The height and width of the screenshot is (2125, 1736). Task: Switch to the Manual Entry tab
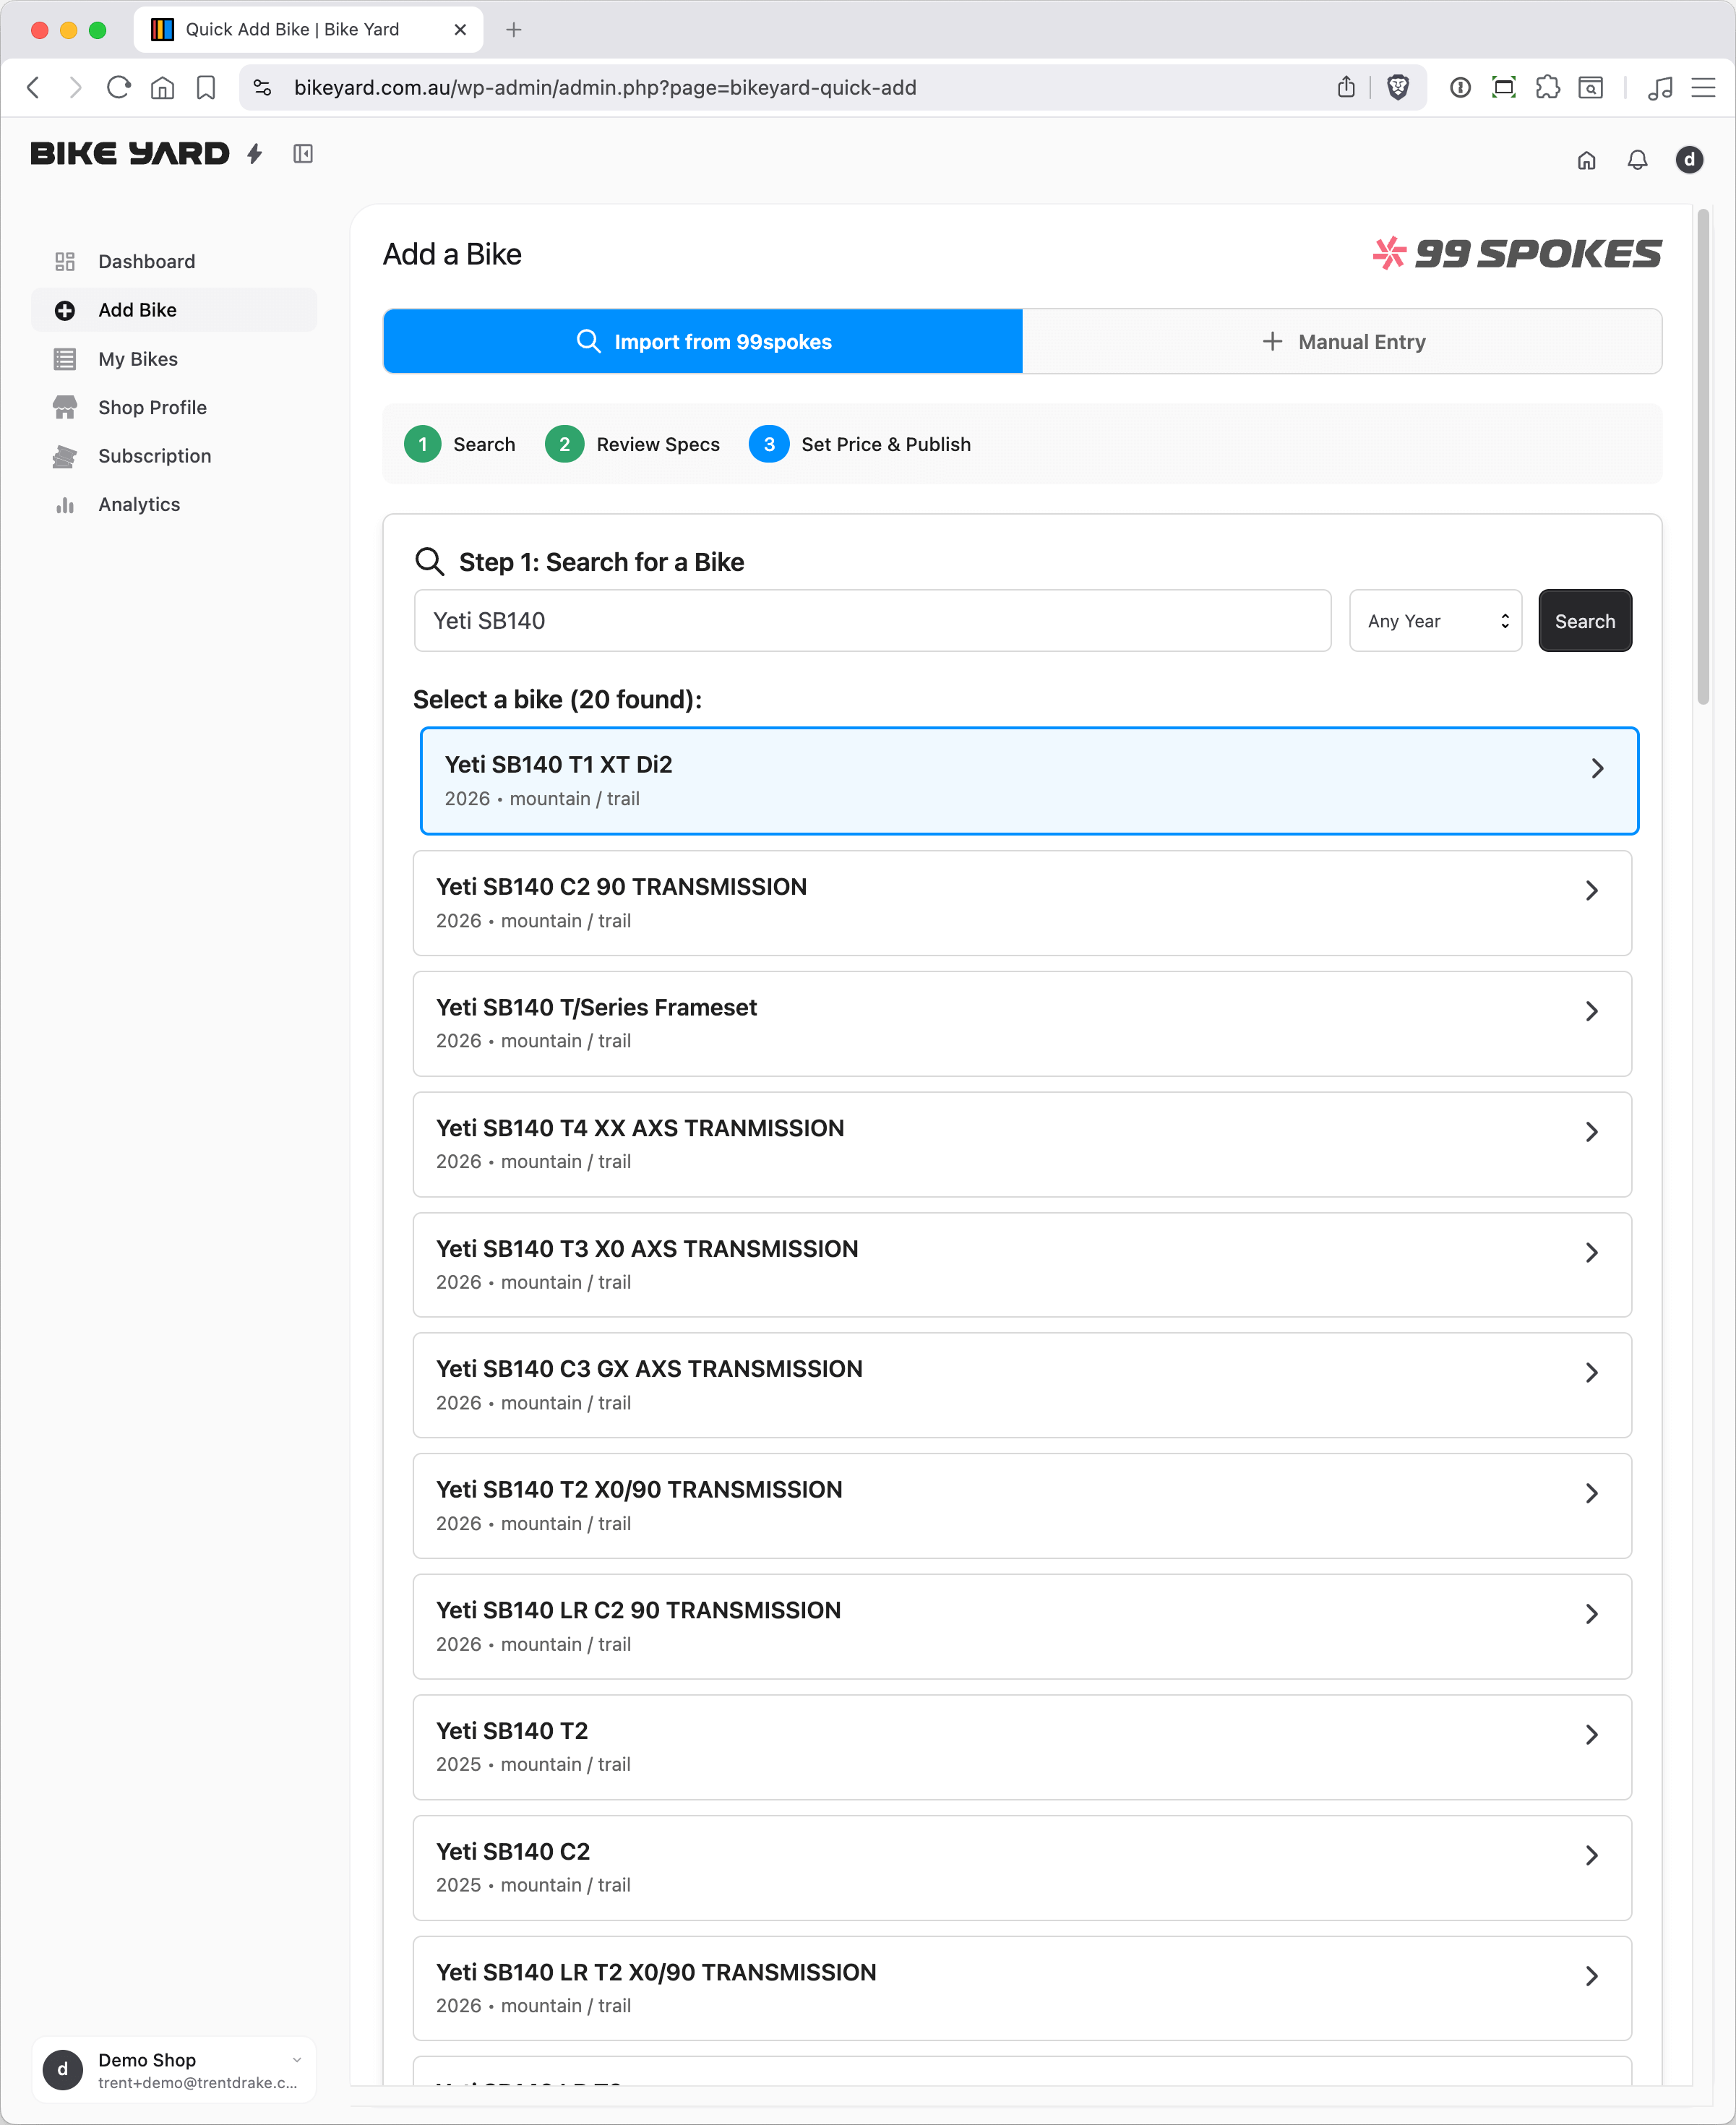click(x=1342, y=341)
